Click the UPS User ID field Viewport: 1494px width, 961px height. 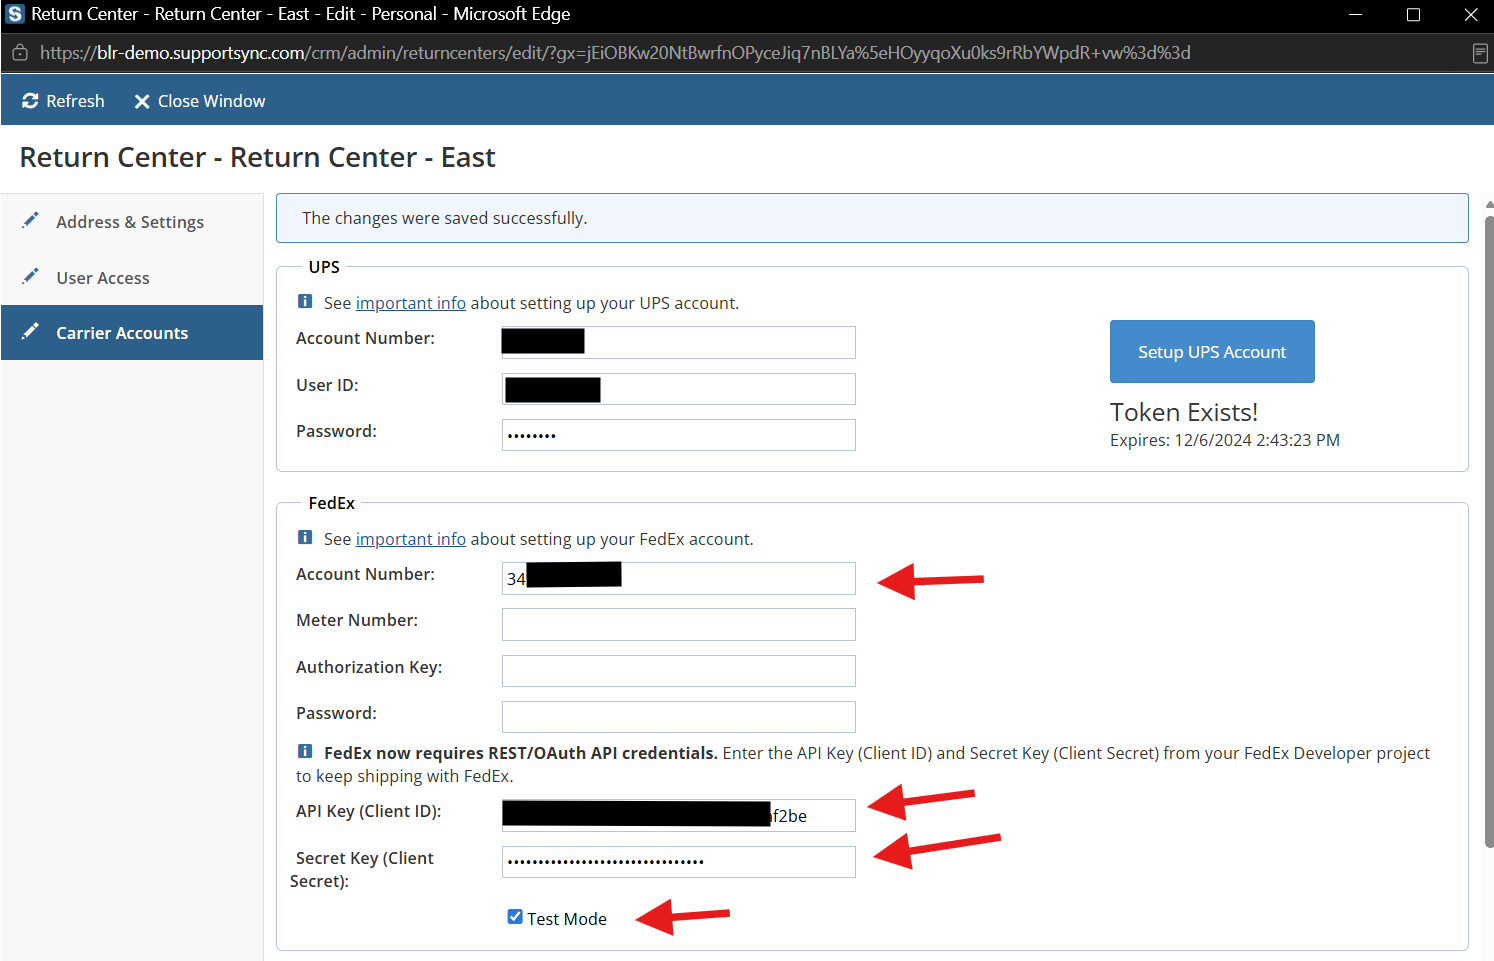(679, 389)
